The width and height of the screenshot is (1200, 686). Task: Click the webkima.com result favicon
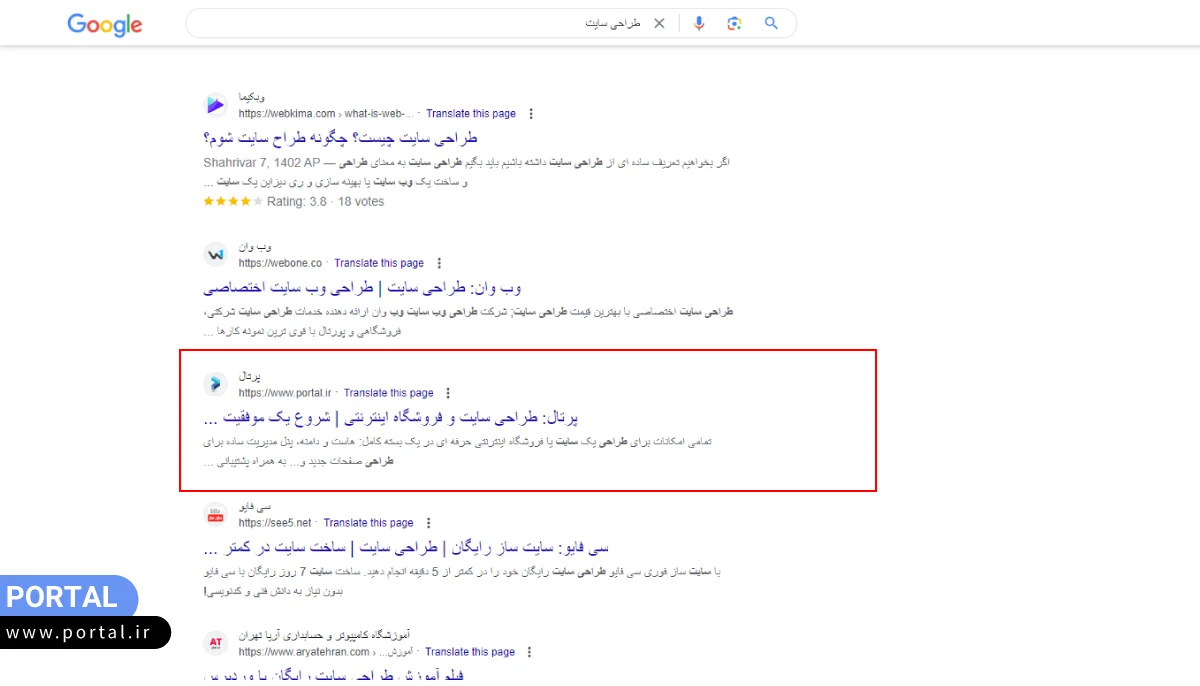coord(215,104)
